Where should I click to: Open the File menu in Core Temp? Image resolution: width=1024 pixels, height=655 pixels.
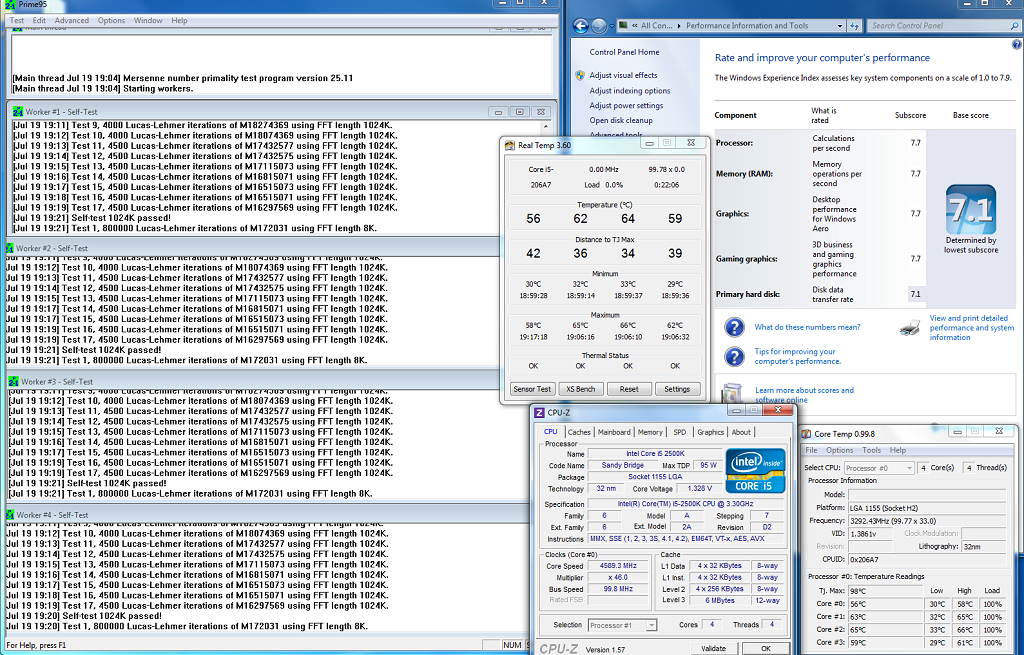(x=811, y=450)
